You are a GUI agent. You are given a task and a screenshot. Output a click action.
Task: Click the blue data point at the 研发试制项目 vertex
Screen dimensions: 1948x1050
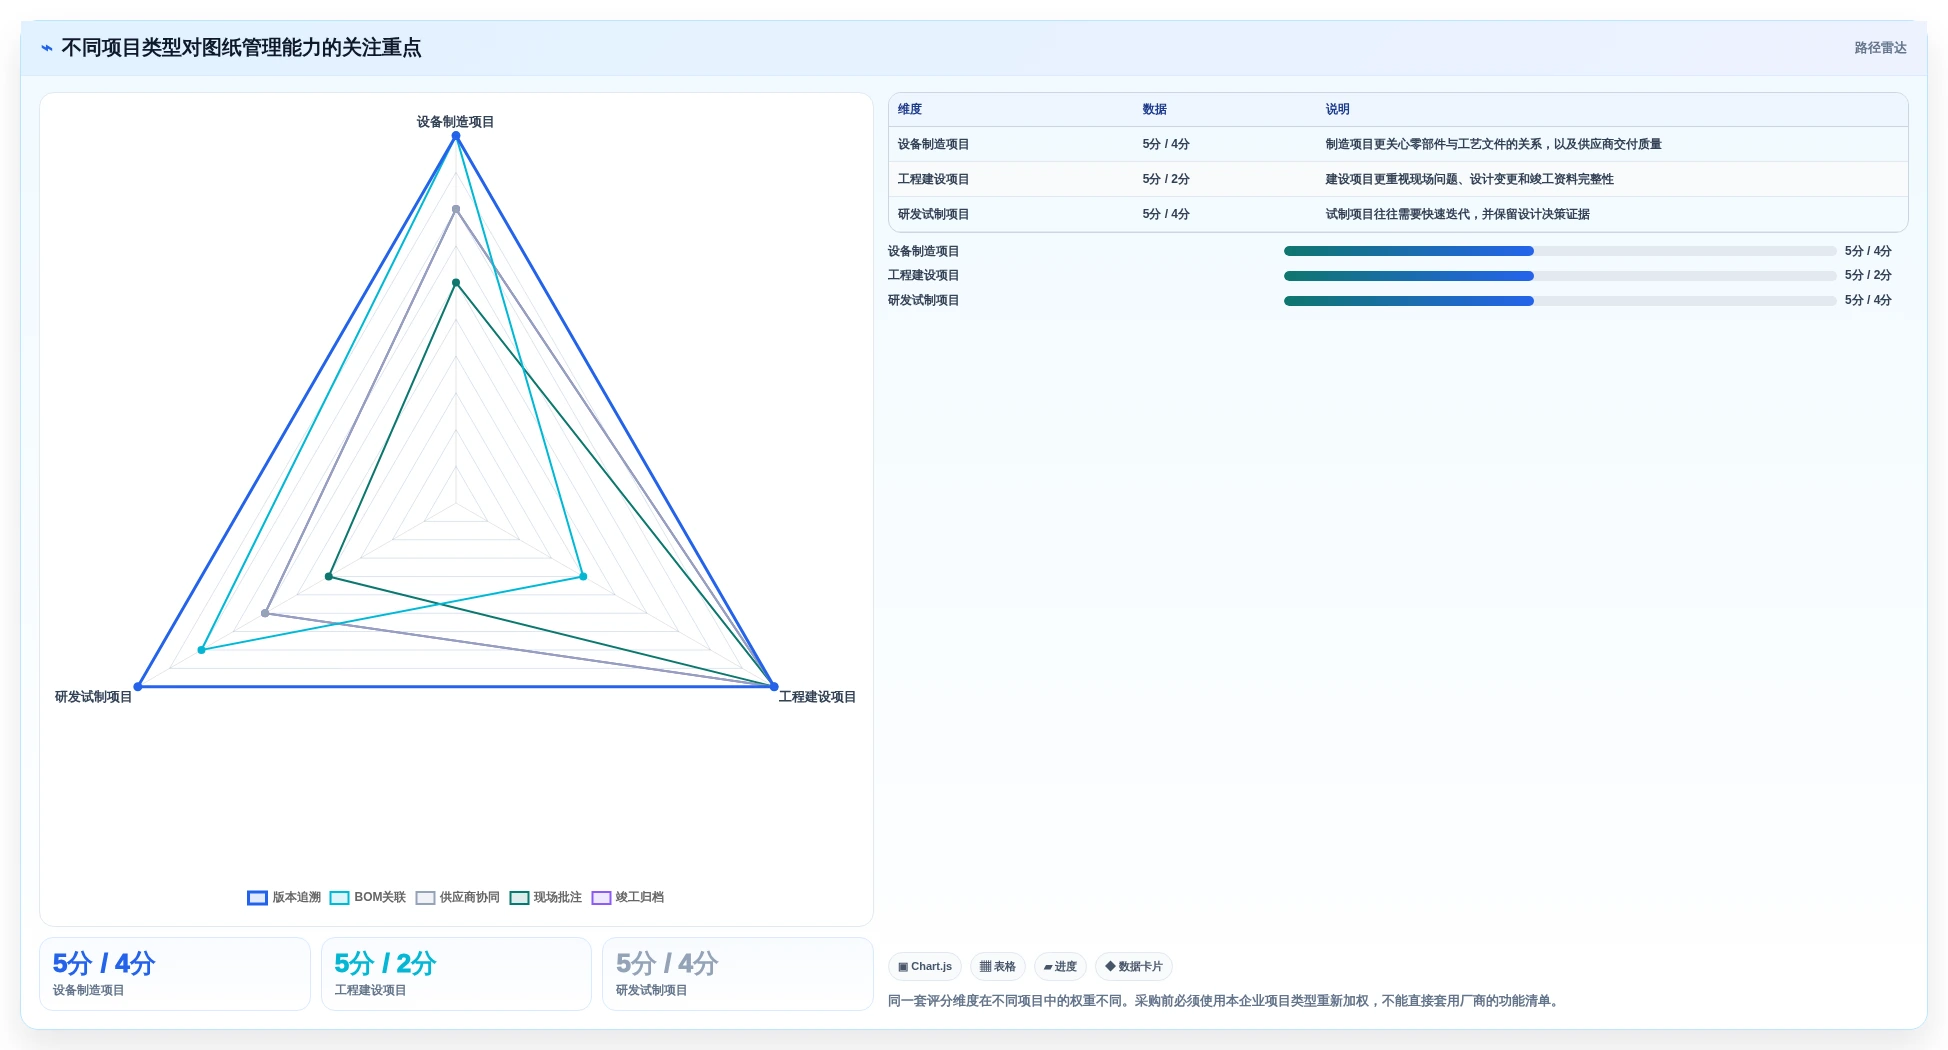(x=138, y=687)
